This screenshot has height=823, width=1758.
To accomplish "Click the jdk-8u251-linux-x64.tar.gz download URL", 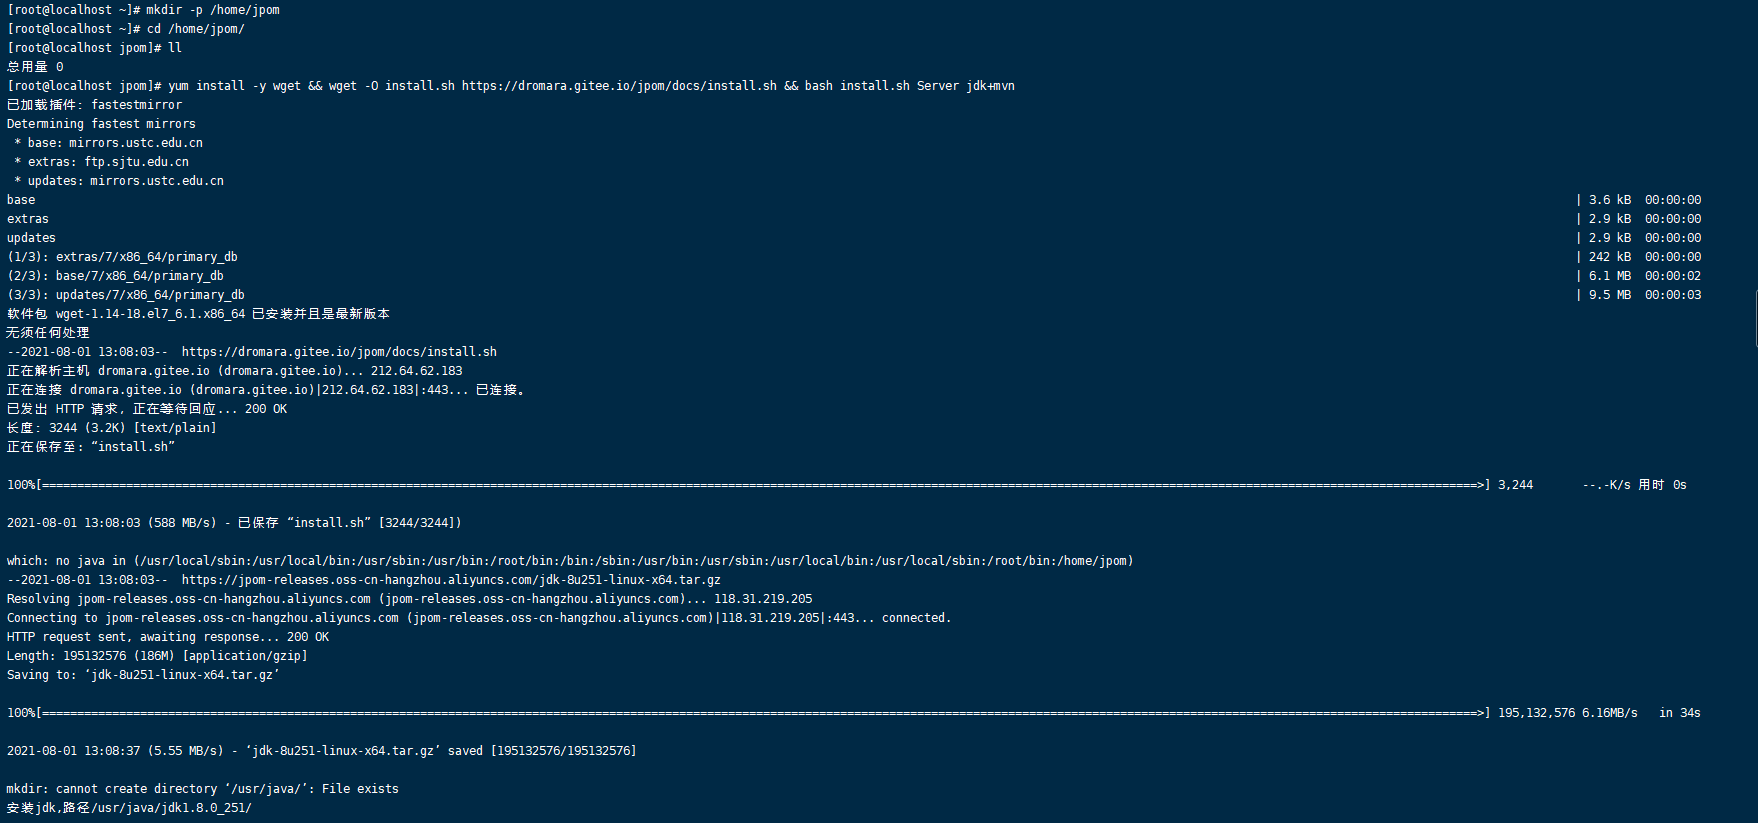I will pyautogui.click(x=451, y=580).
